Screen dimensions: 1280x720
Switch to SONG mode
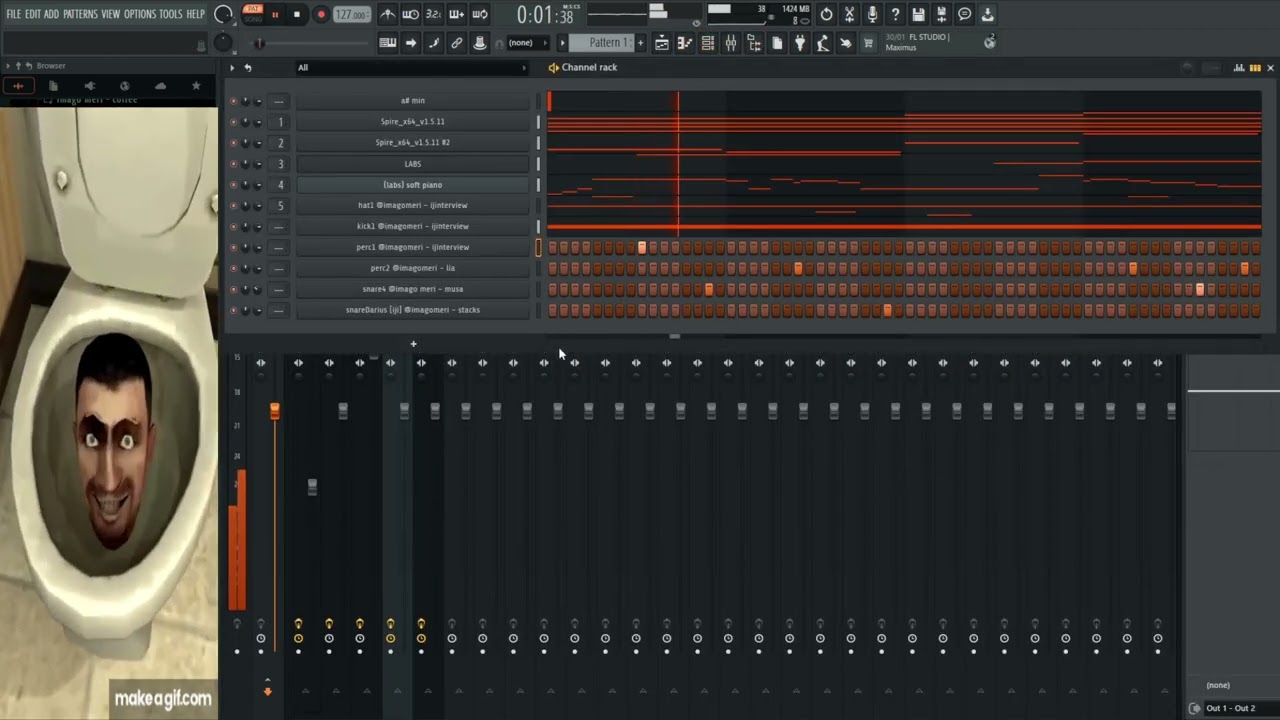pyautogui.click(x=253, y=19)
